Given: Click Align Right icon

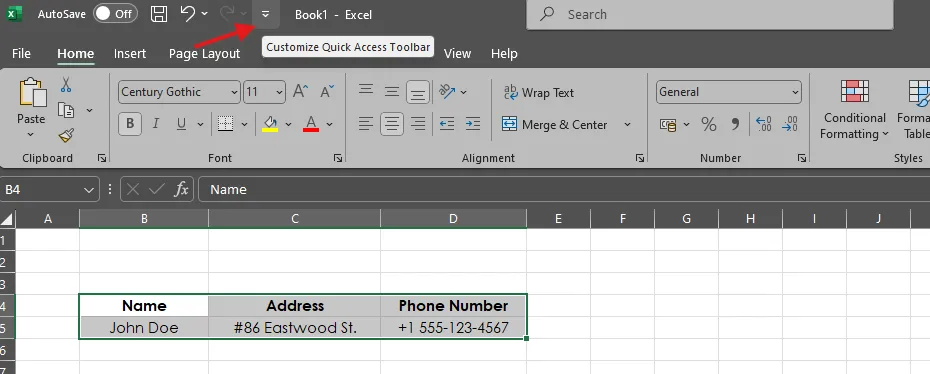Looking at the screenshot, I should point(418,124).
